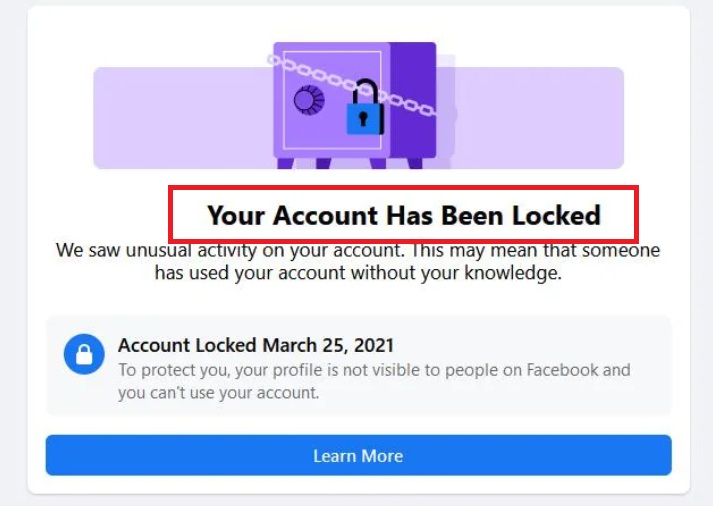This screenshot has width=713, height=506.
Task: Select the 'Your Account Has Been Locked' heading
Action: tap(403, 214)
